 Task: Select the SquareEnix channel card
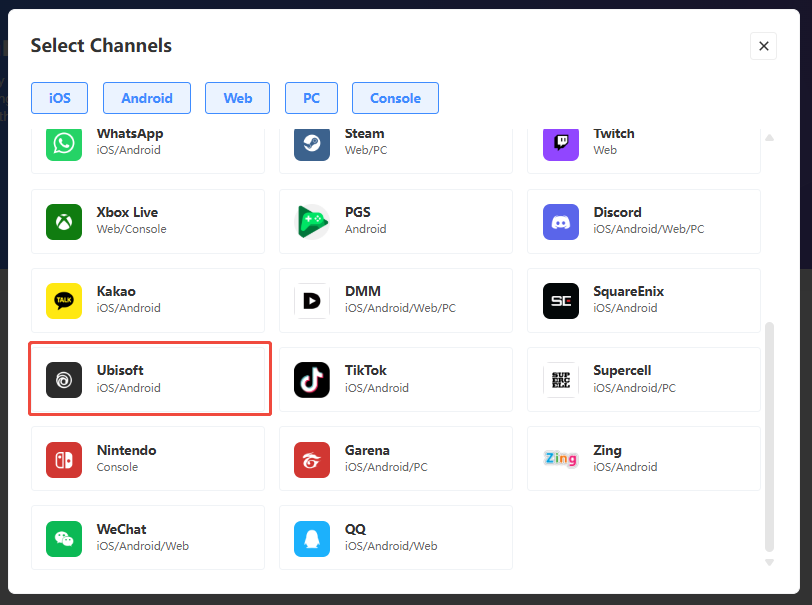click(x=643, y=300)
